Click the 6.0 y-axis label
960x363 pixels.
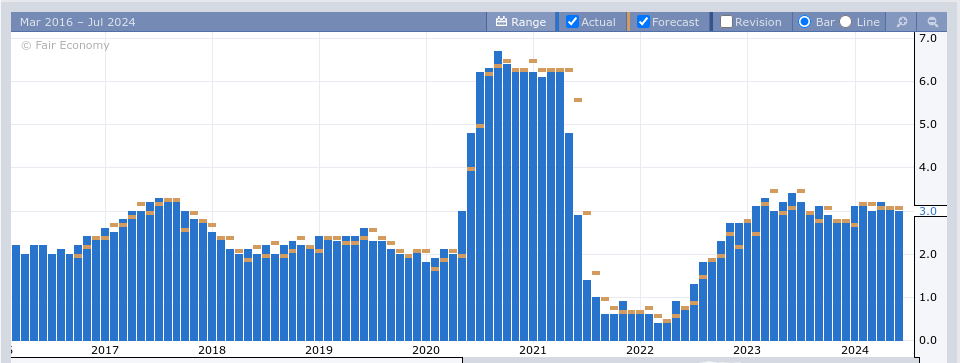coord(929,81)
